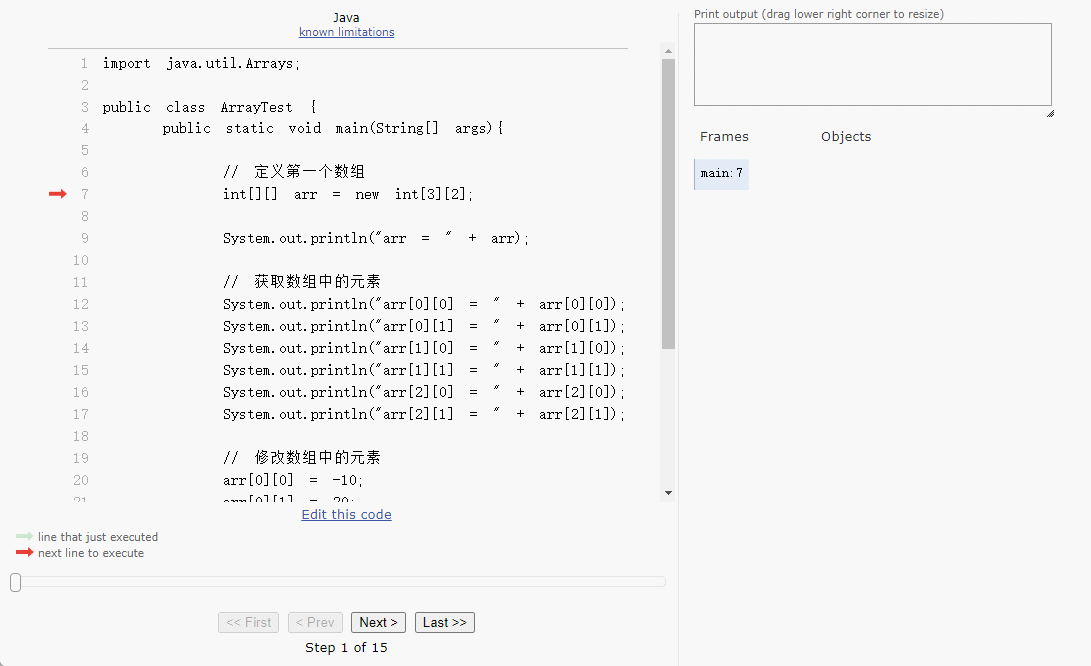Click the Objects column header
This screenshot has height=666, width=1091.
845,136
